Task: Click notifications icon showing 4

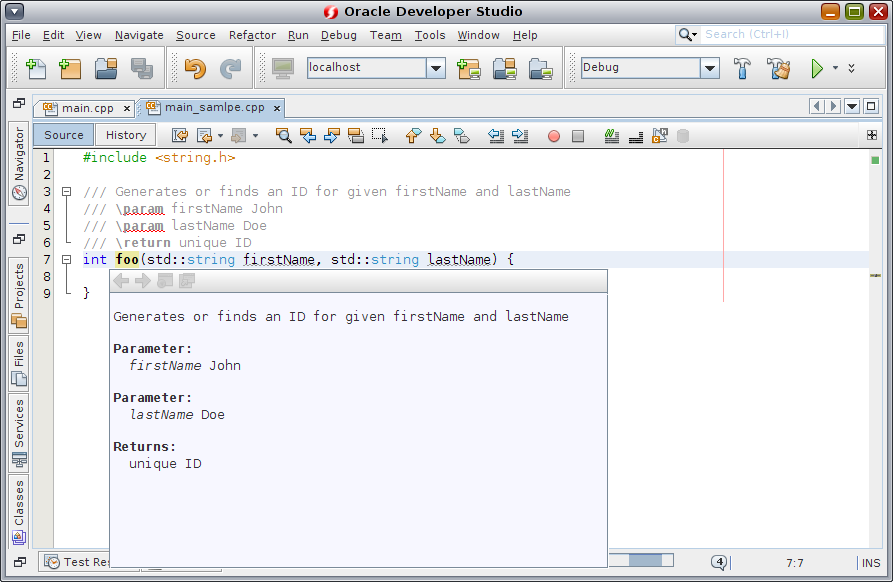Action: (x=719, y=562)
